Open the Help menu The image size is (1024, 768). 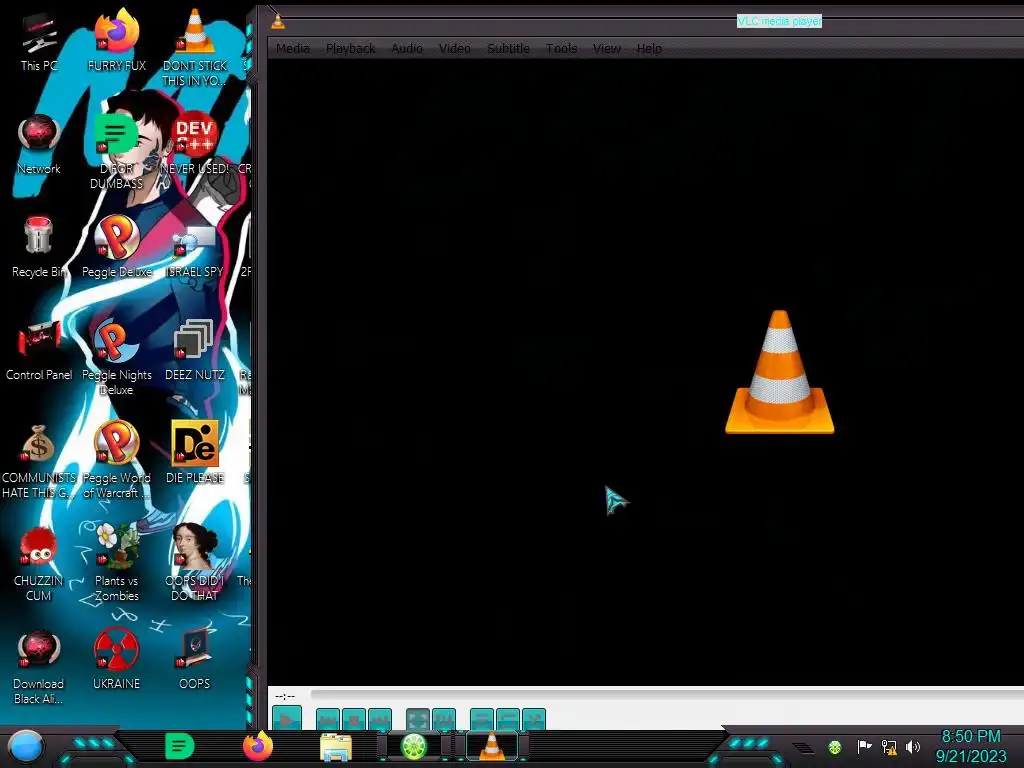click(648, 48)
